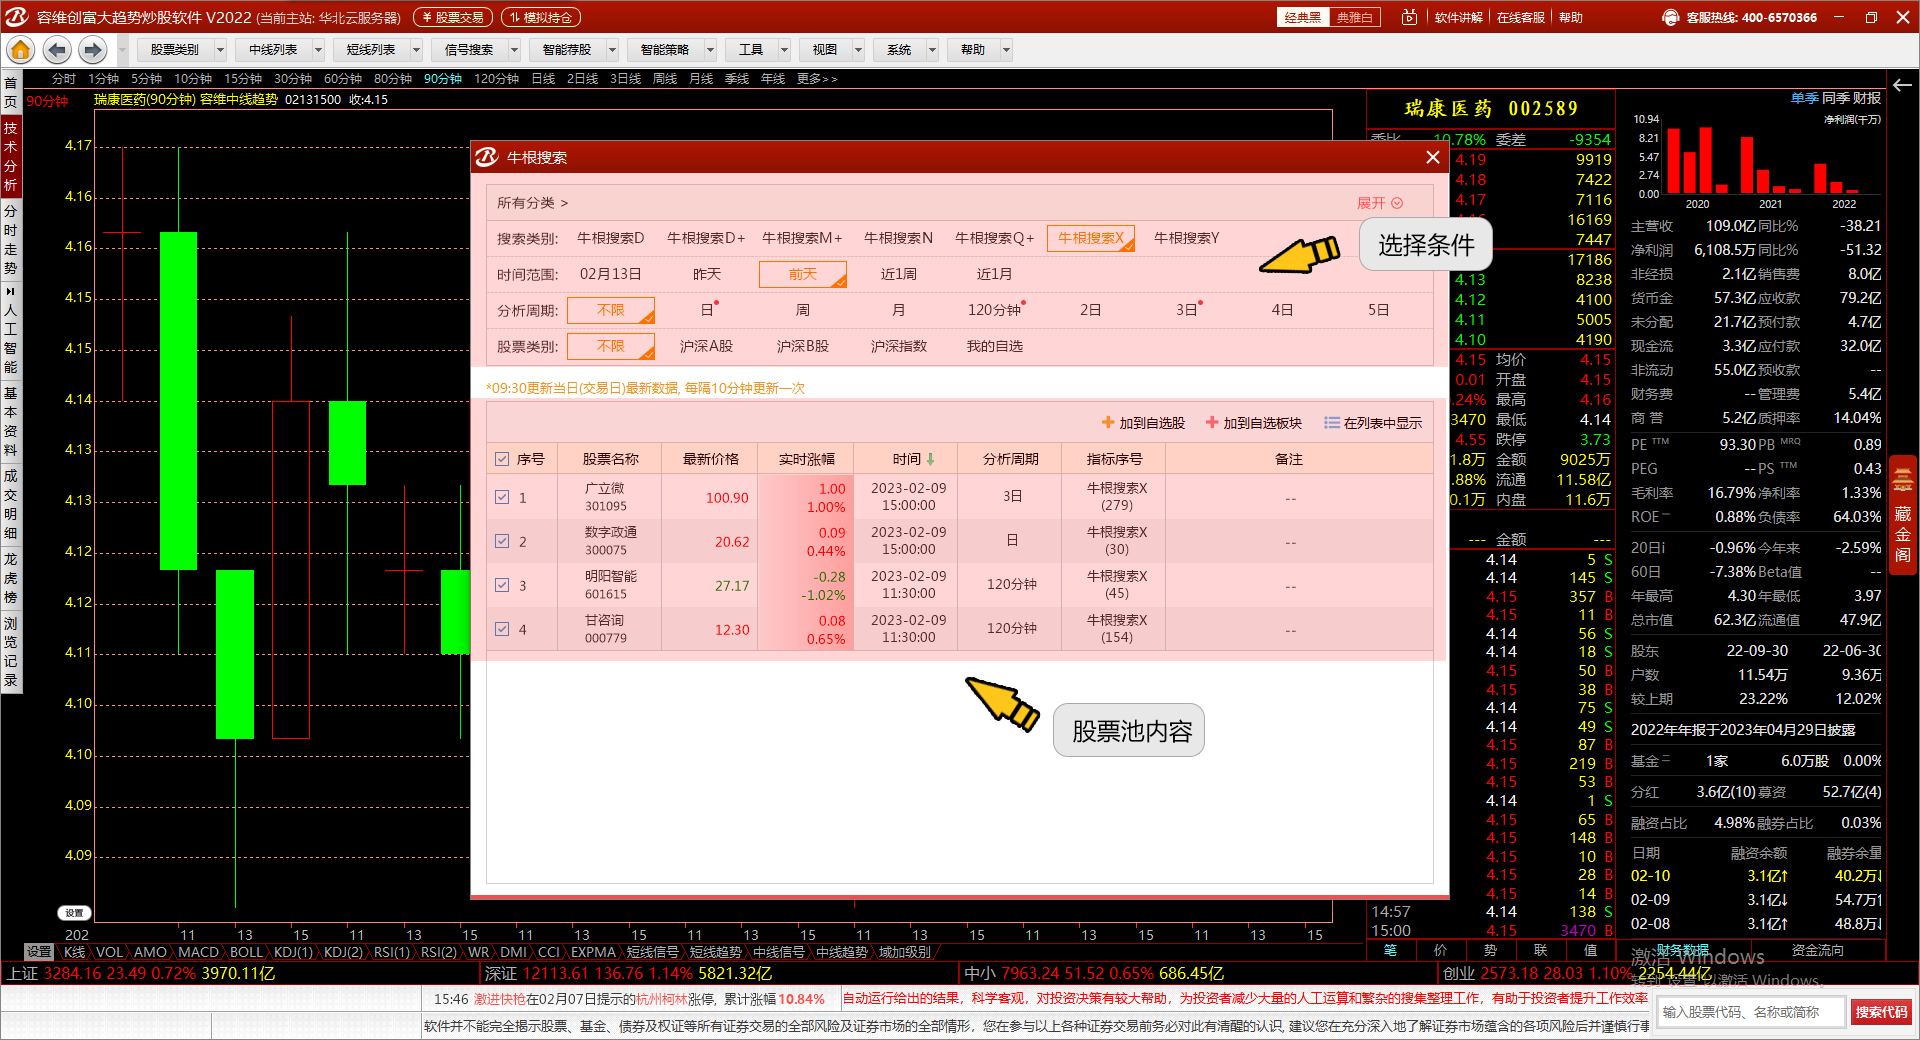Click the back arrow navigation button
The width and height of the screenshot is (1920, 1040).
[57, 50]
